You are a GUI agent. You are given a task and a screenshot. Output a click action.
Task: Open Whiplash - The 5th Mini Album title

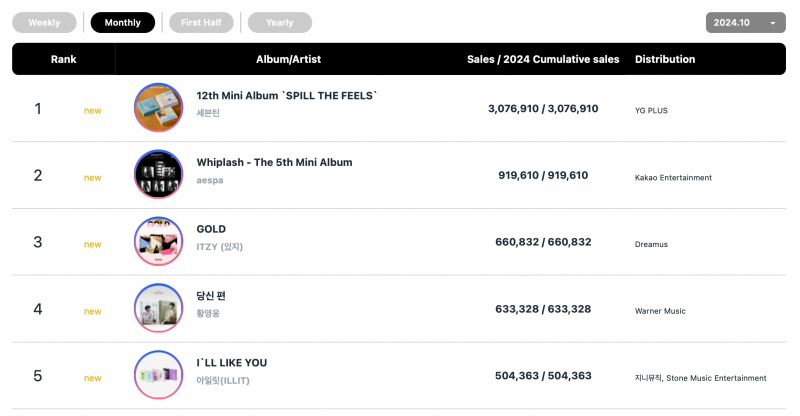274,162
